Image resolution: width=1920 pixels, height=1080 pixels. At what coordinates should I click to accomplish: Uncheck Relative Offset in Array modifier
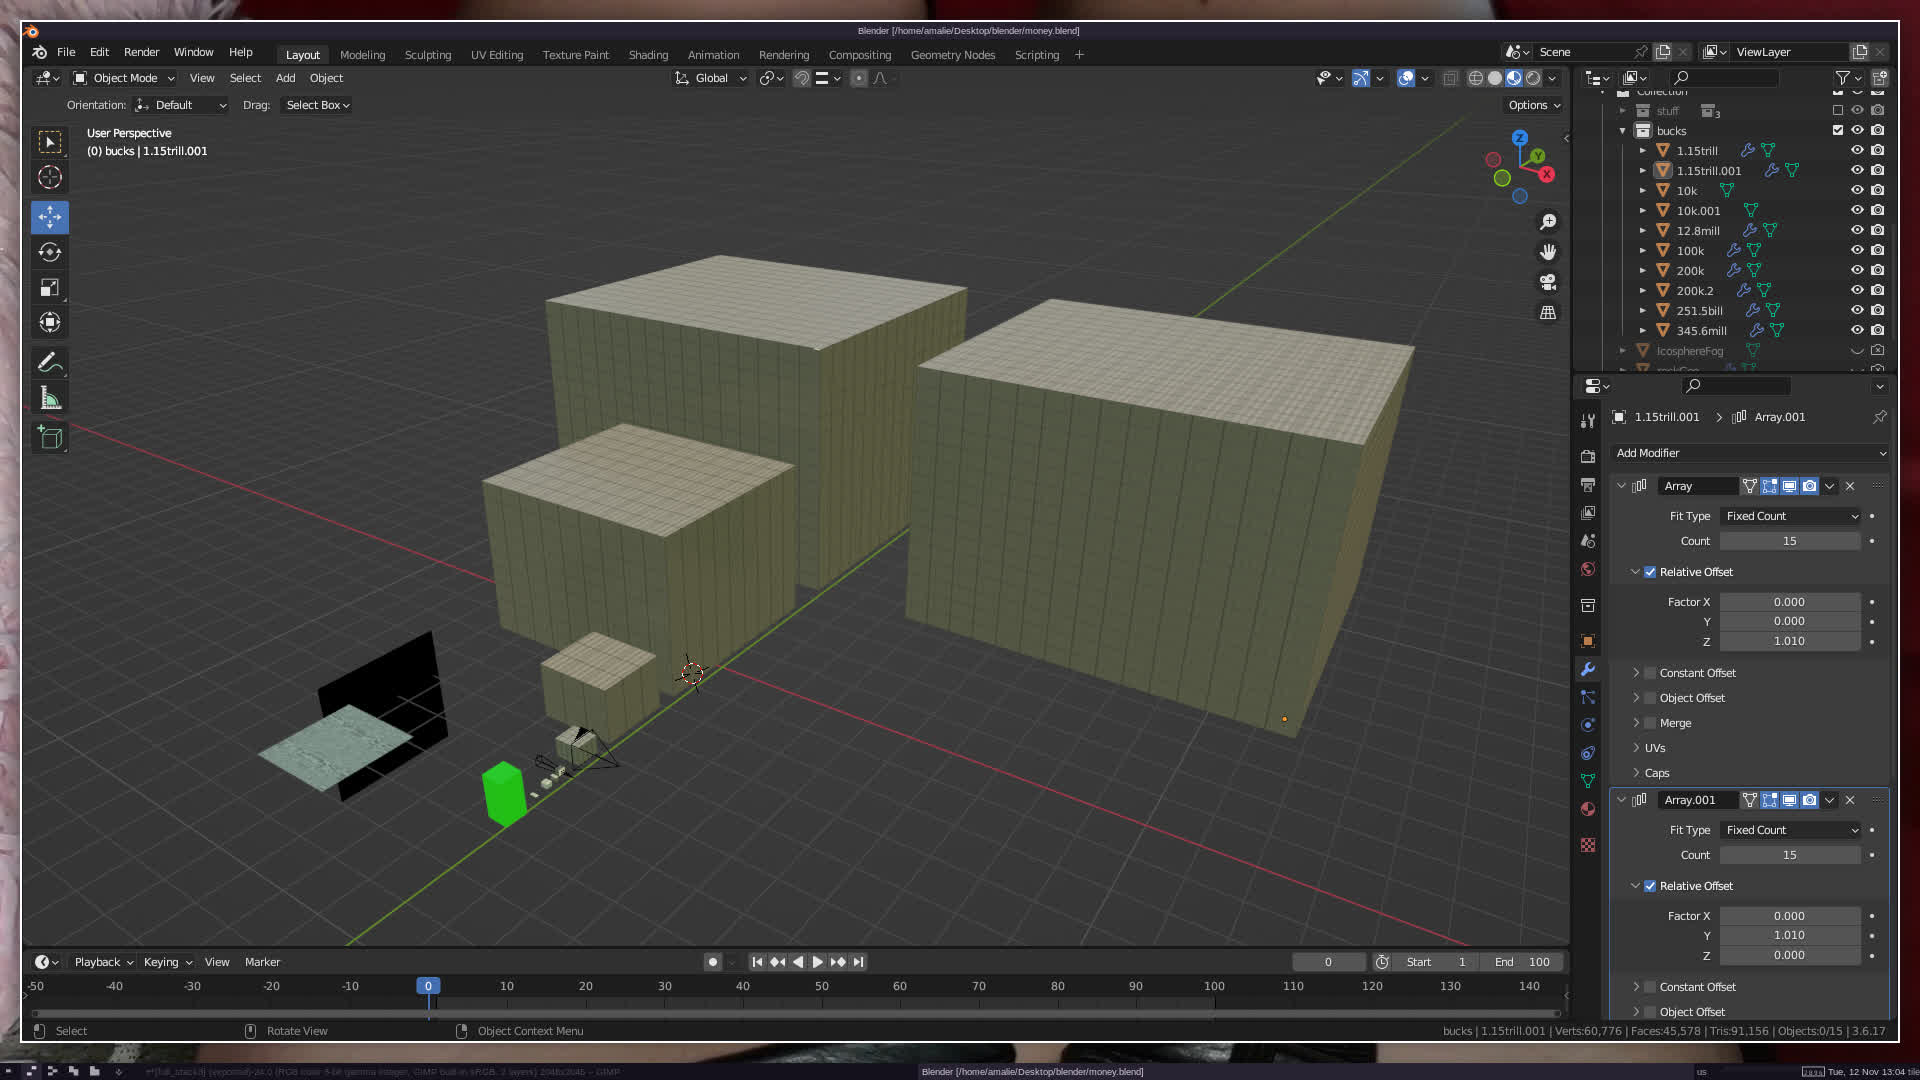click(x=1650, y=572)
